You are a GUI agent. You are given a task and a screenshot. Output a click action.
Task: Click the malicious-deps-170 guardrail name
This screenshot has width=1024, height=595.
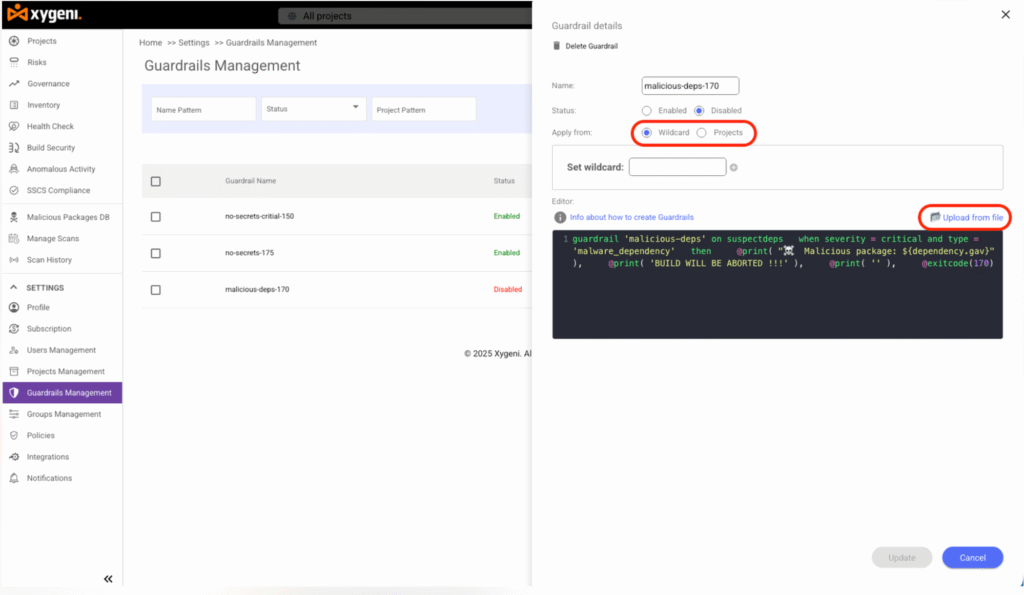(x=257, y=289)
